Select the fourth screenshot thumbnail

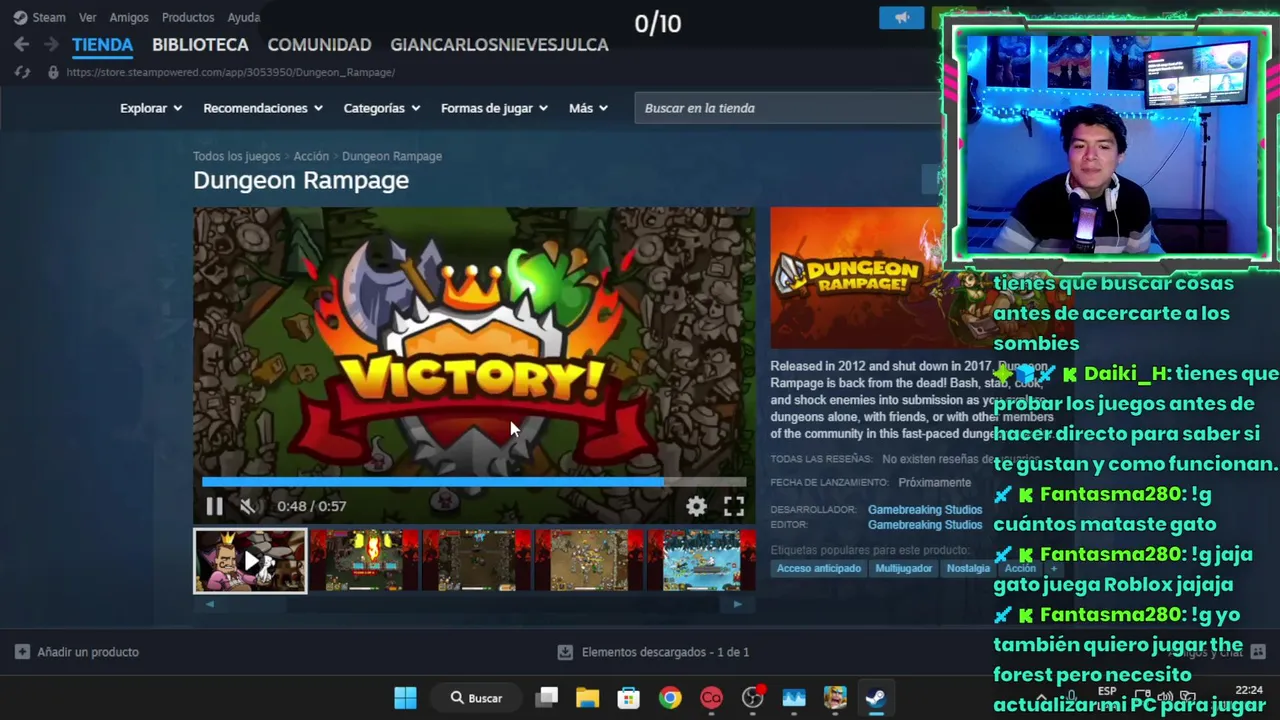[590, 561]
